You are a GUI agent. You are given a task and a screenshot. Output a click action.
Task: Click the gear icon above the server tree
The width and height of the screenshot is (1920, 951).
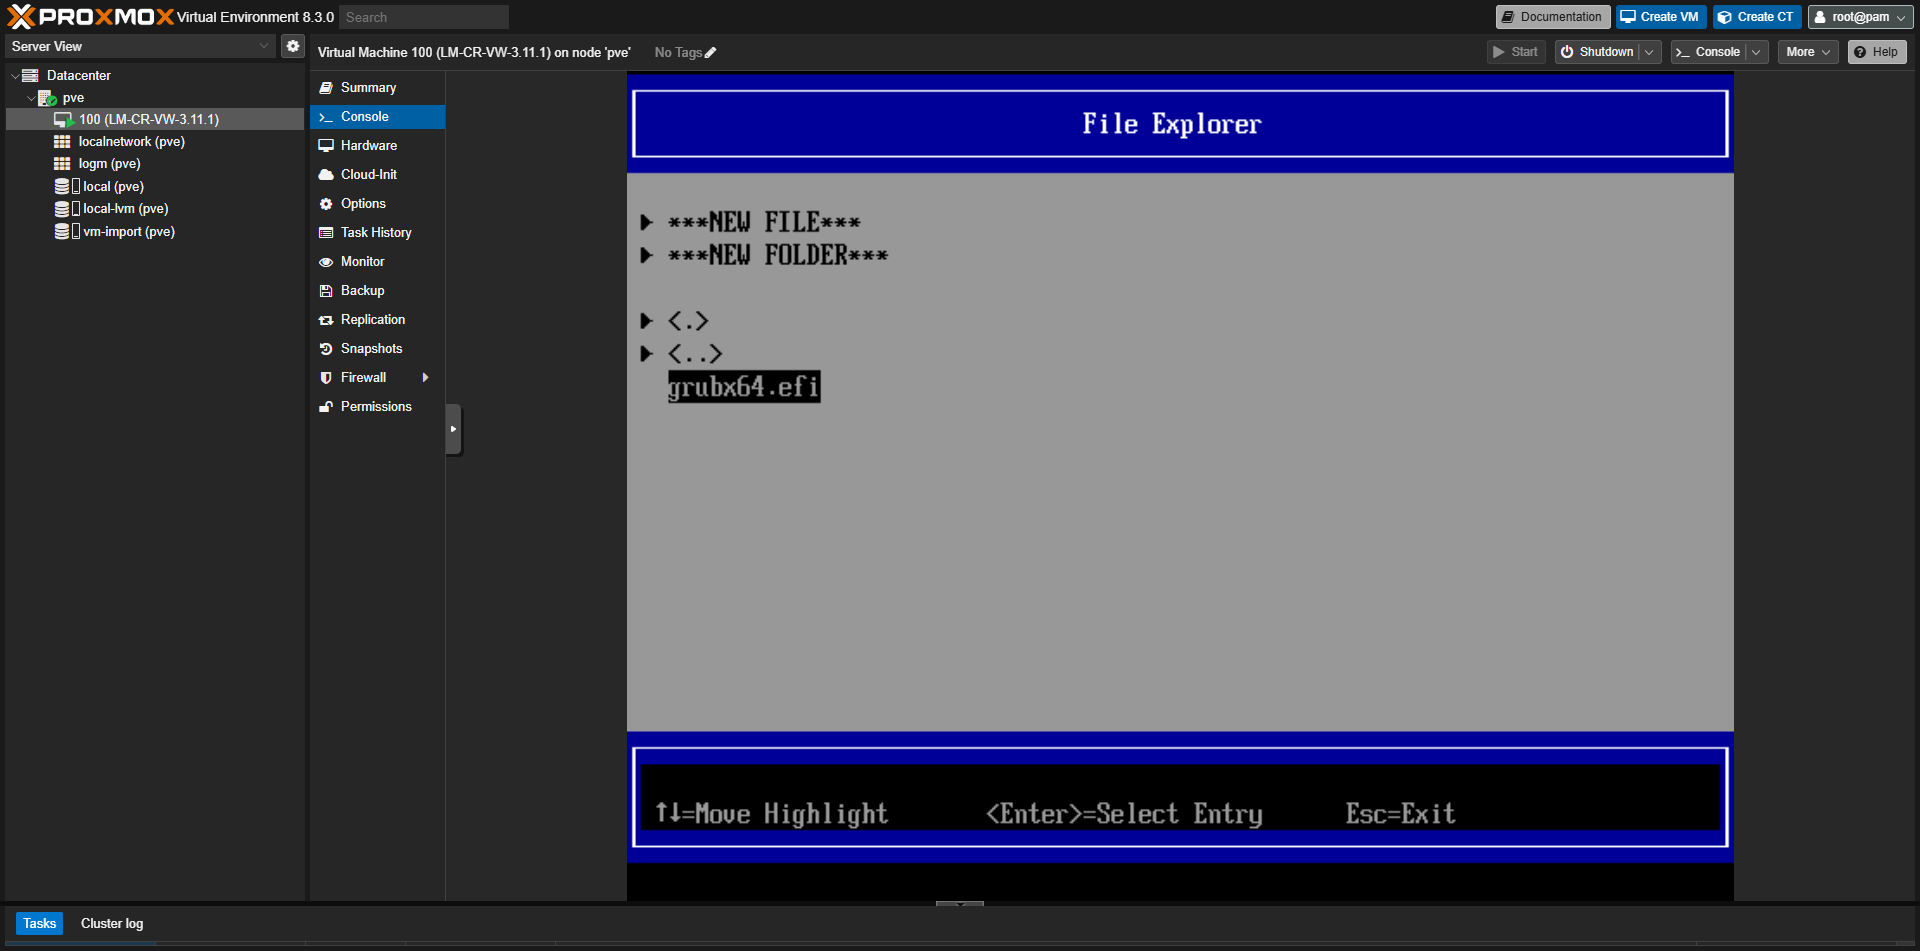[292, 45]
